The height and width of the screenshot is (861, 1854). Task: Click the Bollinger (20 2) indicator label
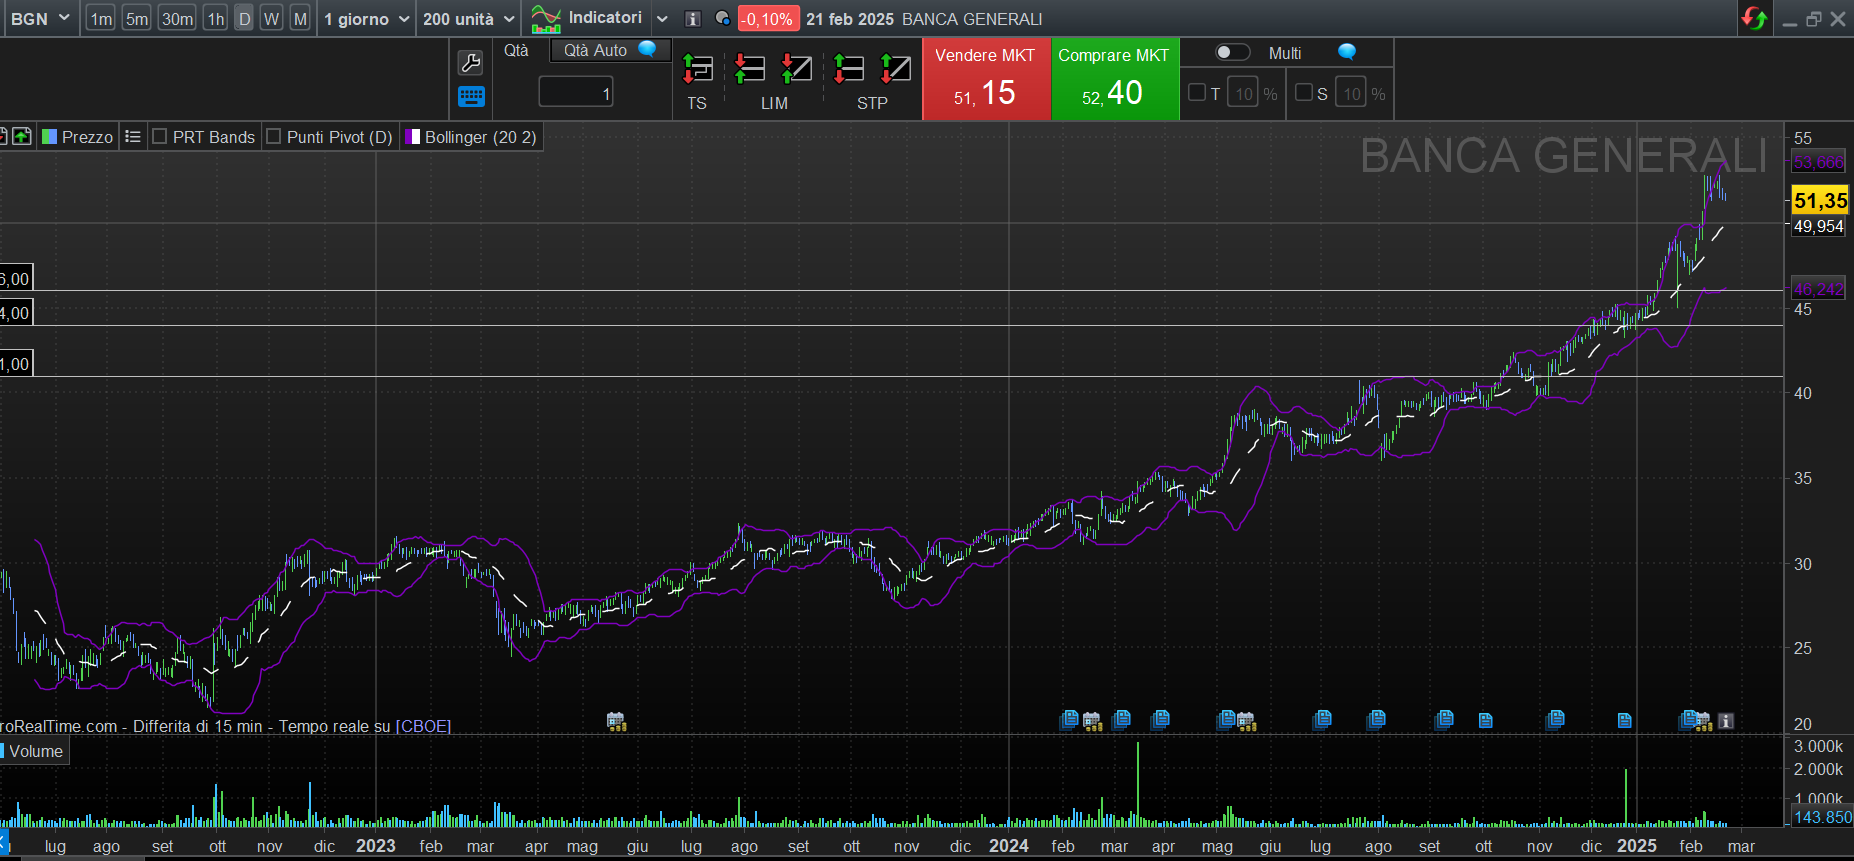tap(481, 137)
